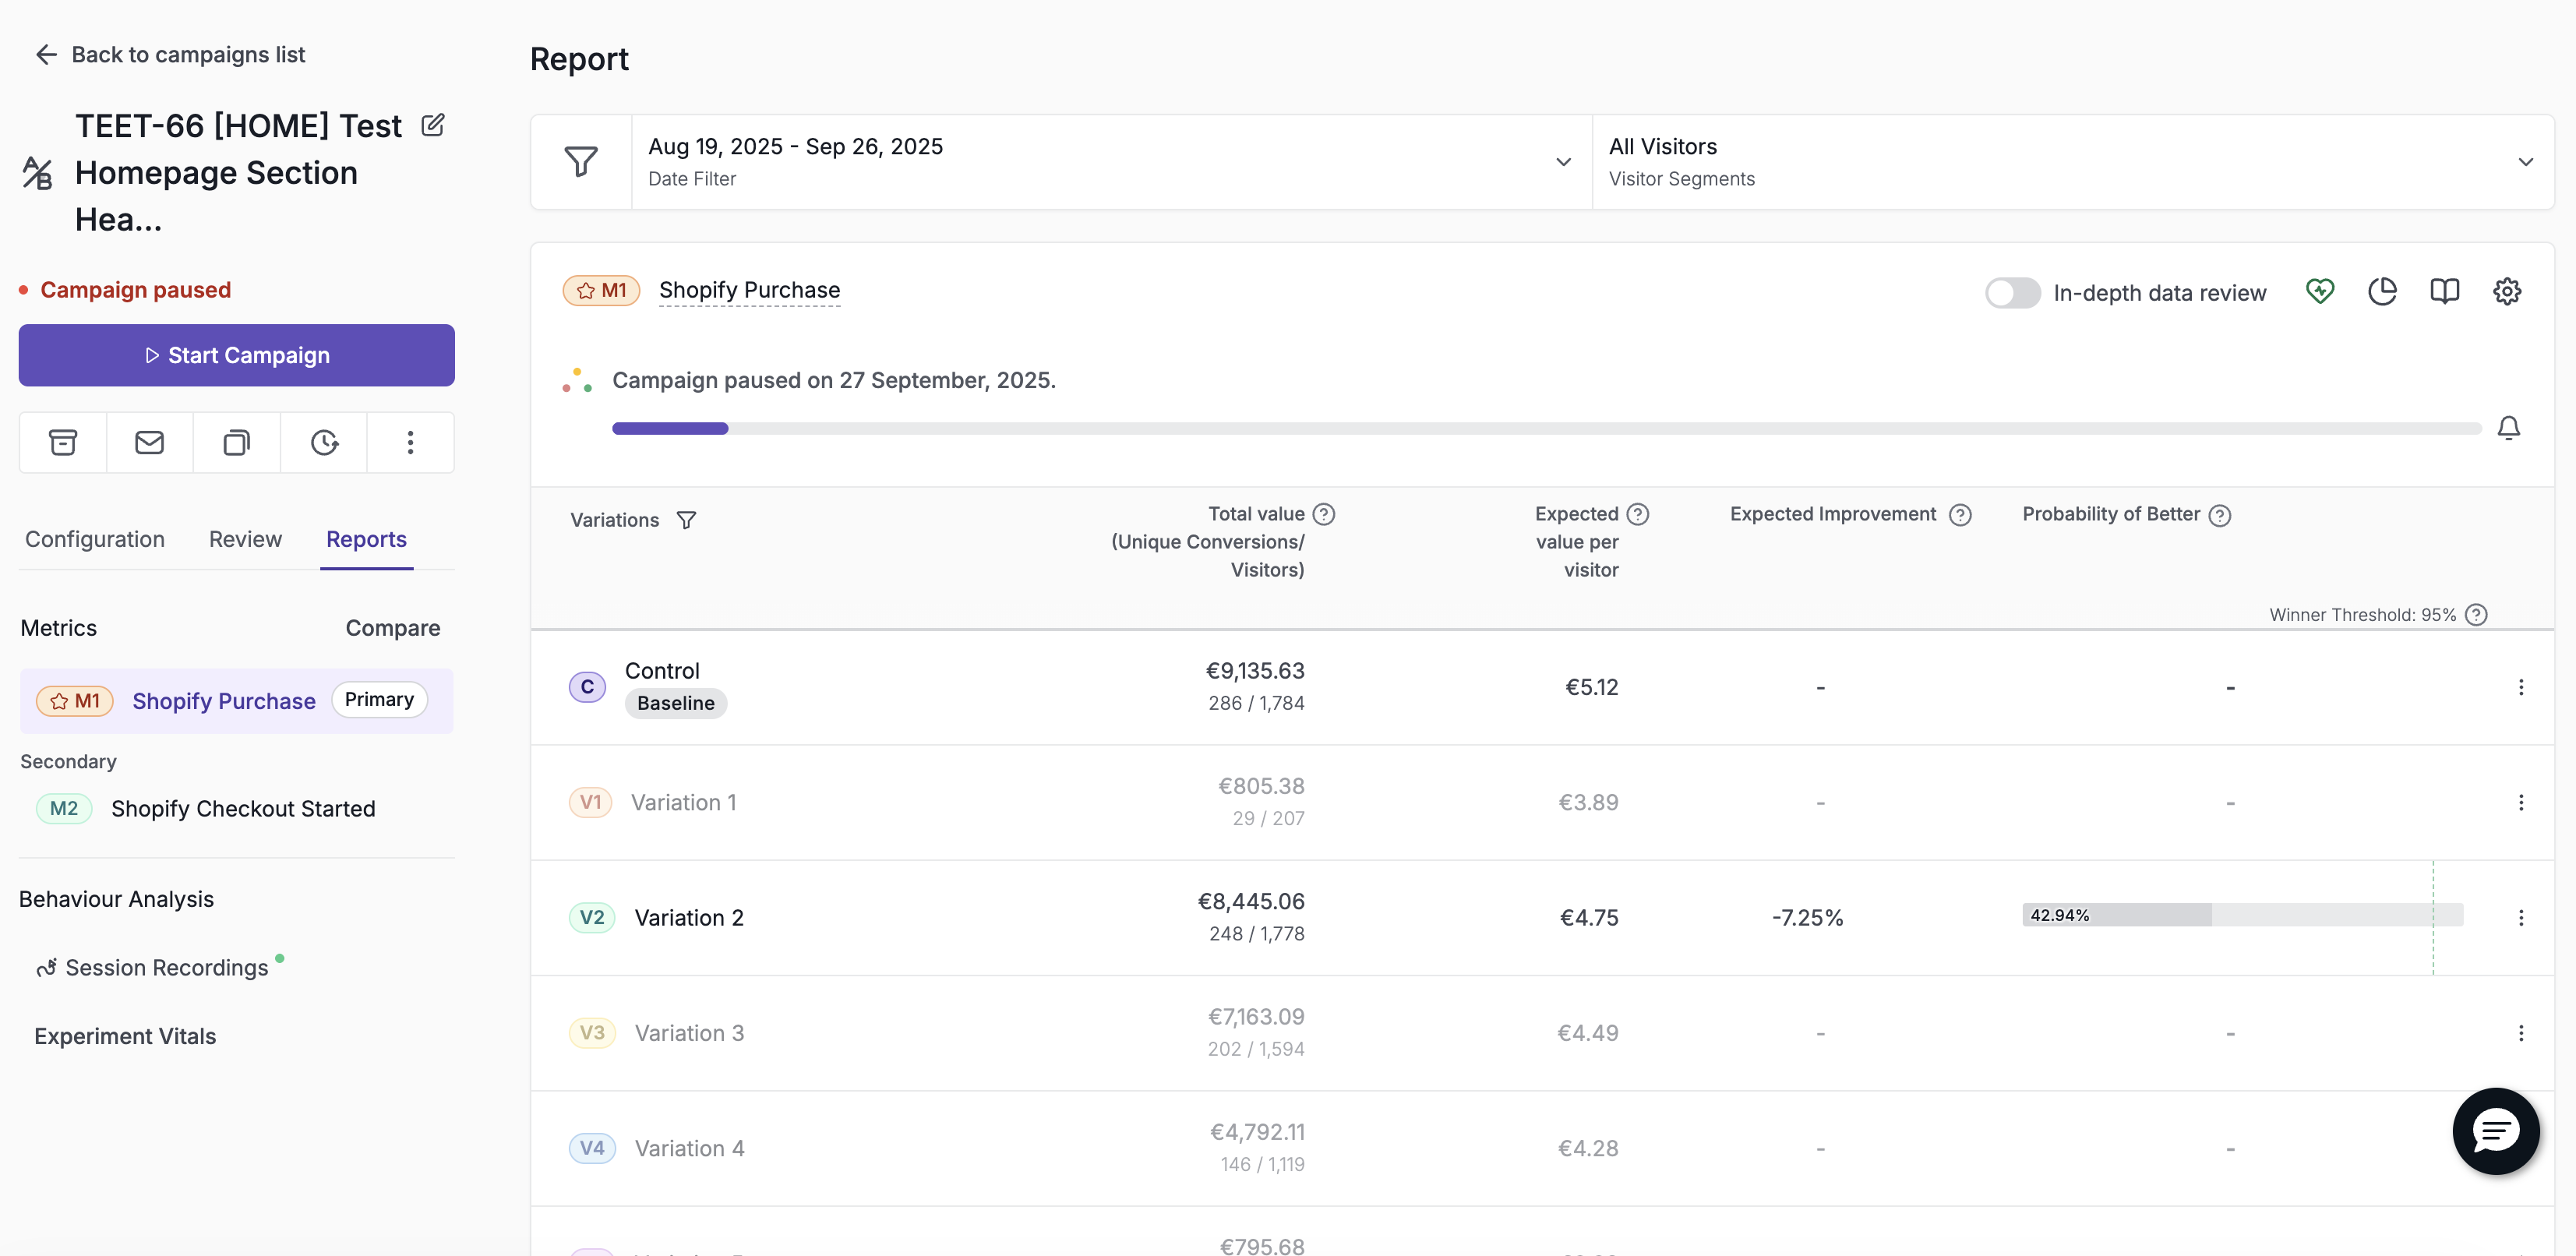
Task: Go Back to campaigns list
Action: point(170,54)
